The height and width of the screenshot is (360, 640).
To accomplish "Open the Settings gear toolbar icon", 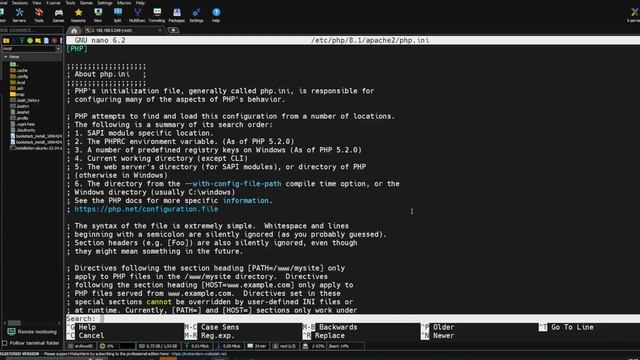I will coord(196,15).
